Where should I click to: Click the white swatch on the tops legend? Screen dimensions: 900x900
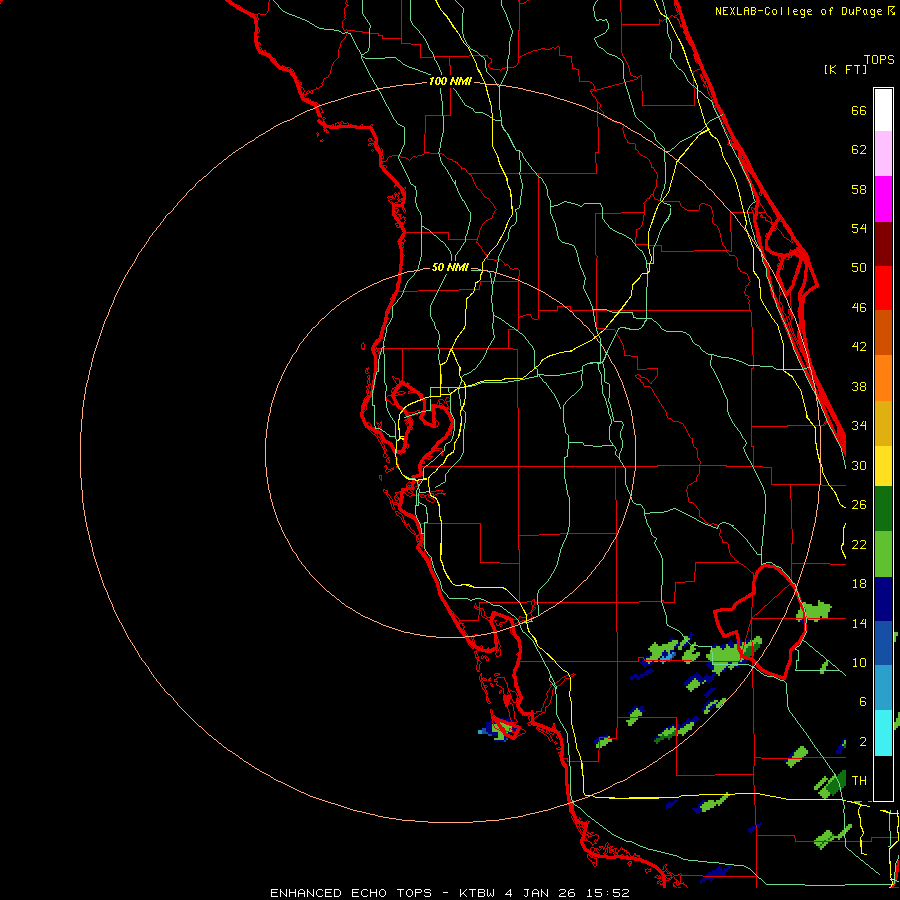click(883, 110)
